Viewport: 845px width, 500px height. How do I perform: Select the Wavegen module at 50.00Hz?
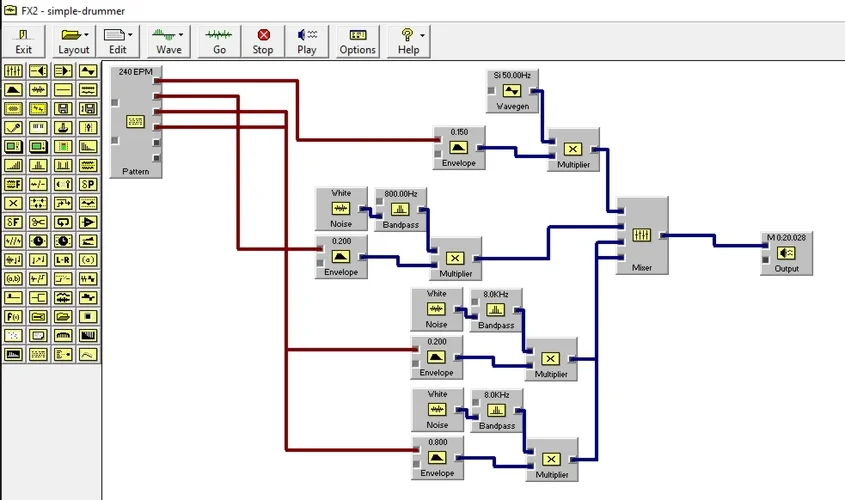512,91
